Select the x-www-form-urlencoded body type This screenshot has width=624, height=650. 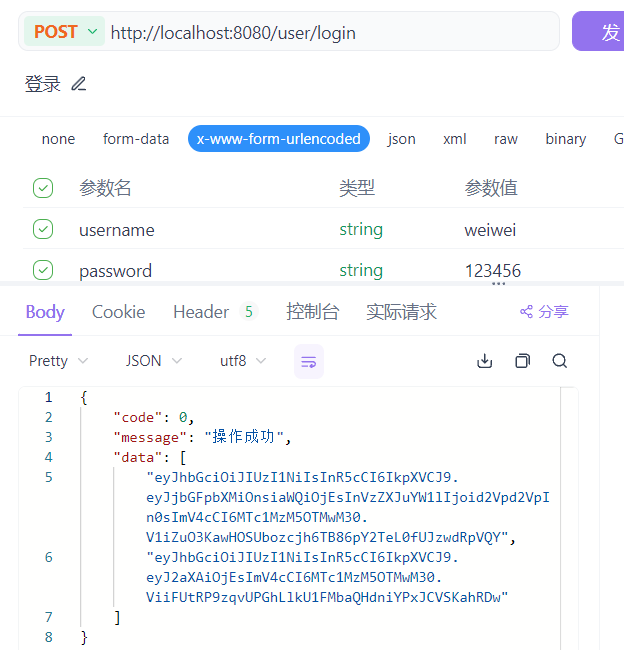(279, 139)
